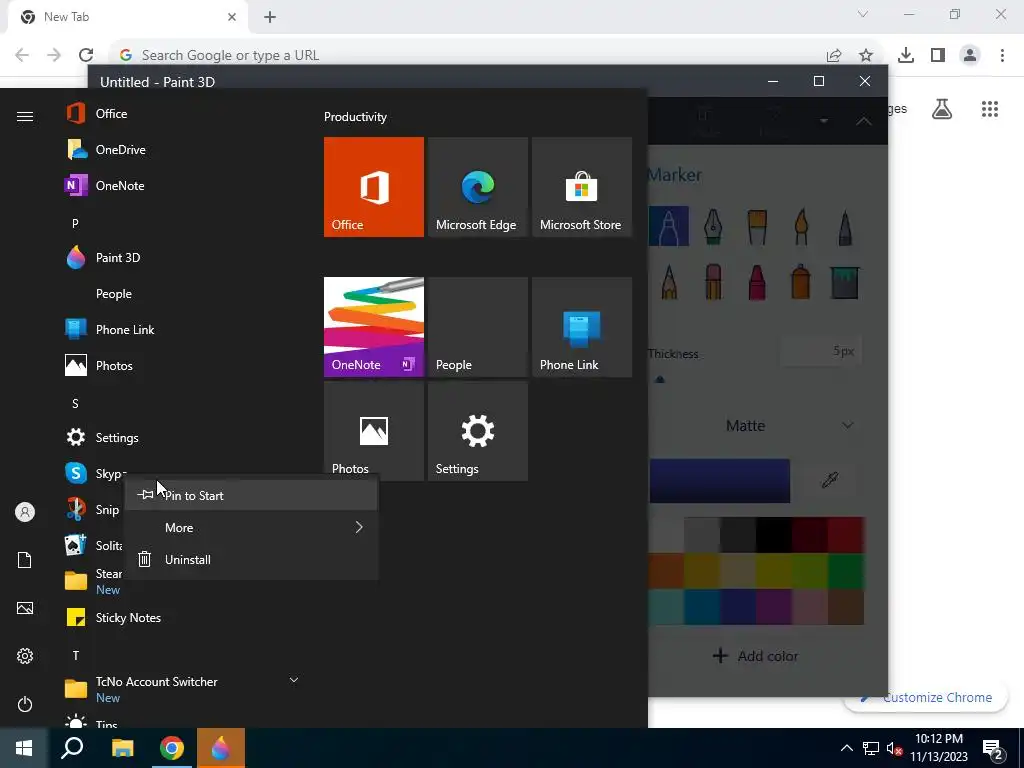
Task: Show hidden tray icons chevron
Action: (x=846, y=748)
